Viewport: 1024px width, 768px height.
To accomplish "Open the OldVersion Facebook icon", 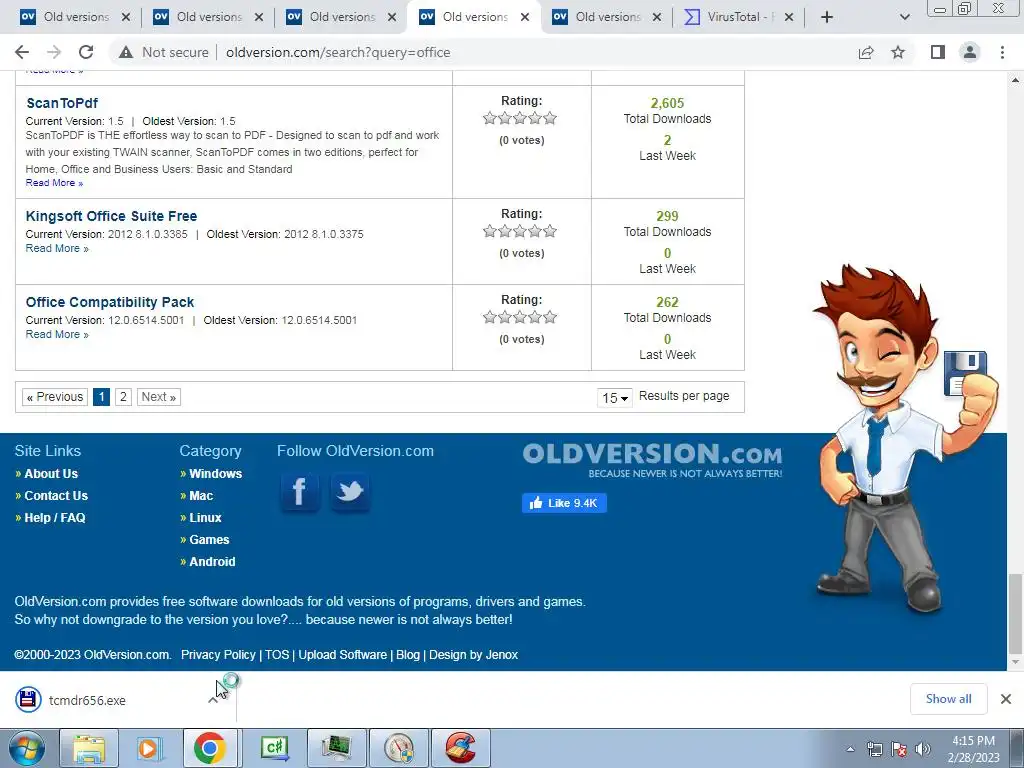I will pyautogui.click(x=300, y=492).
